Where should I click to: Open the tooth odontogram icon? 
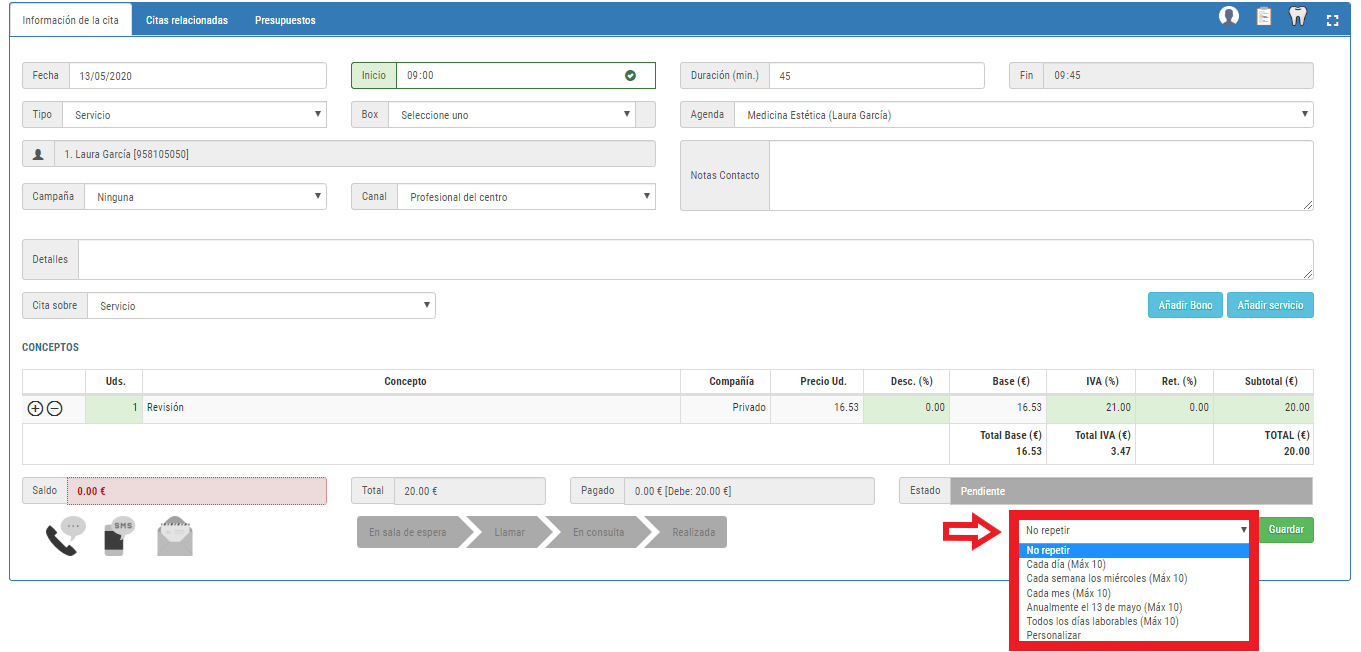point(1298,17)
